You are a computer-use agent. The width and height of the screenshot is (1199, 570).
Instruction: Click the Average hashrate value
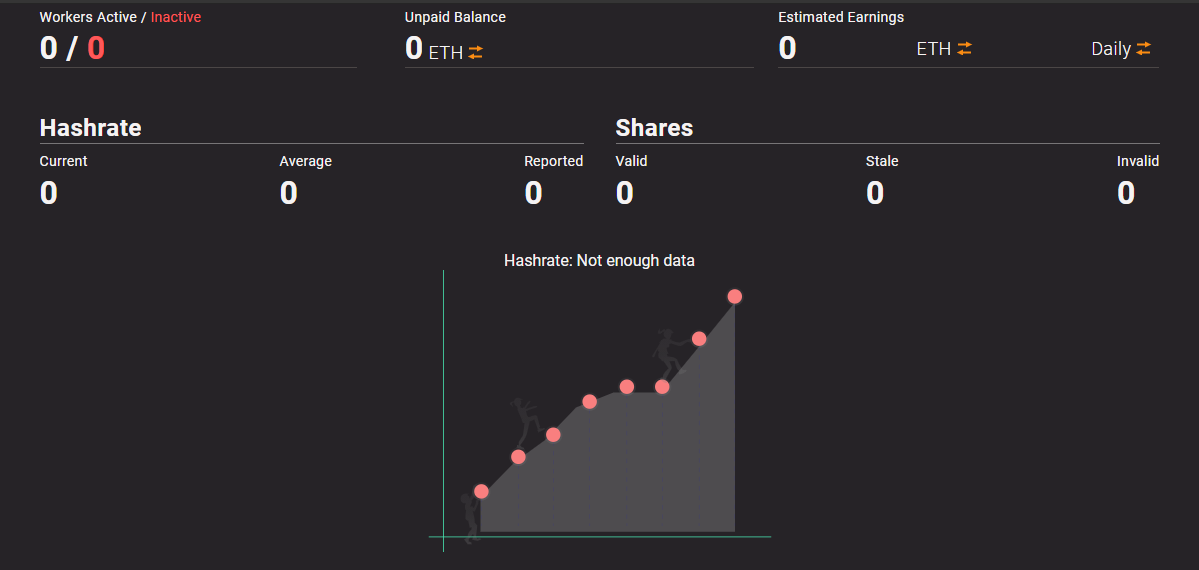(288, 193)
